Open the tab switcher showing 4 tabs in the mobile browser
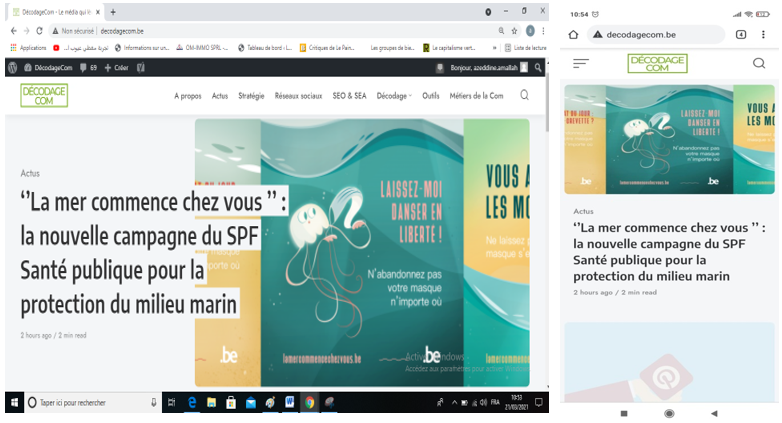782x423 pixels. point(741,34)
